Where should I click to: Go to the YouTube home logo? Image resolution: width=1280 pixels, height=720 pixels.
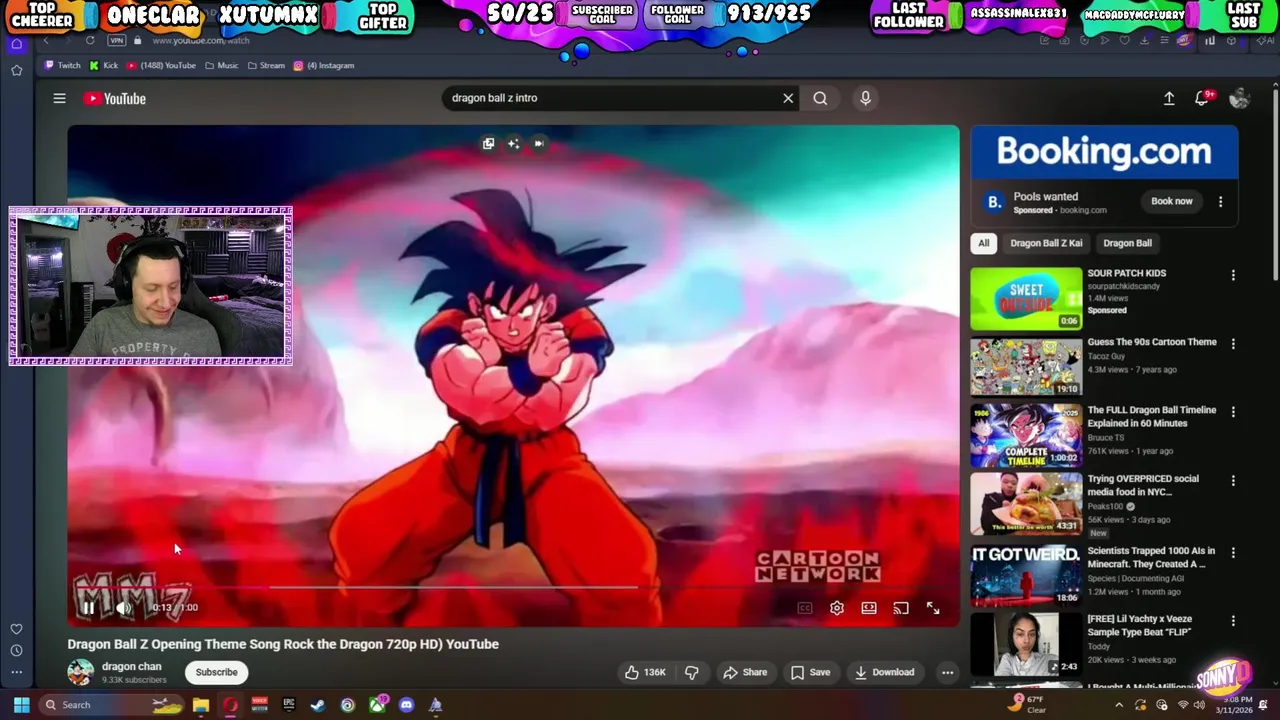pos(114,98)
